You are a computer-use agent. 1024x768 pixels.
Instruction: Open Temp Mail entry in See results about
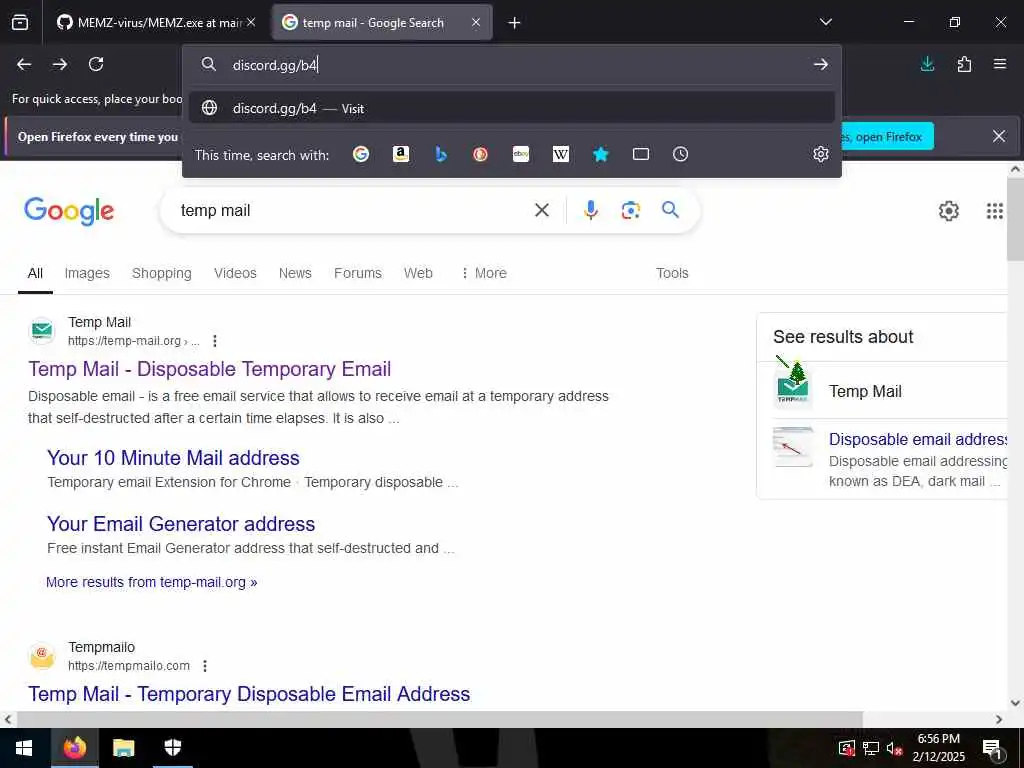click(865, 391)
